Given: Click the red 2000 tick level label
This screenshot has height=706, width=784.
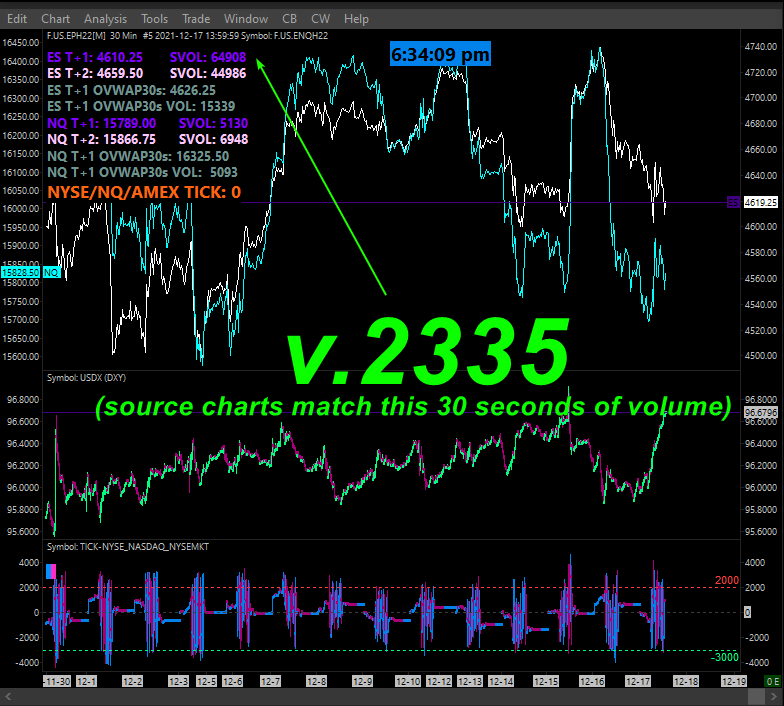Looking at the screenshot, I should pyautogui.click(x=726, y=580).
